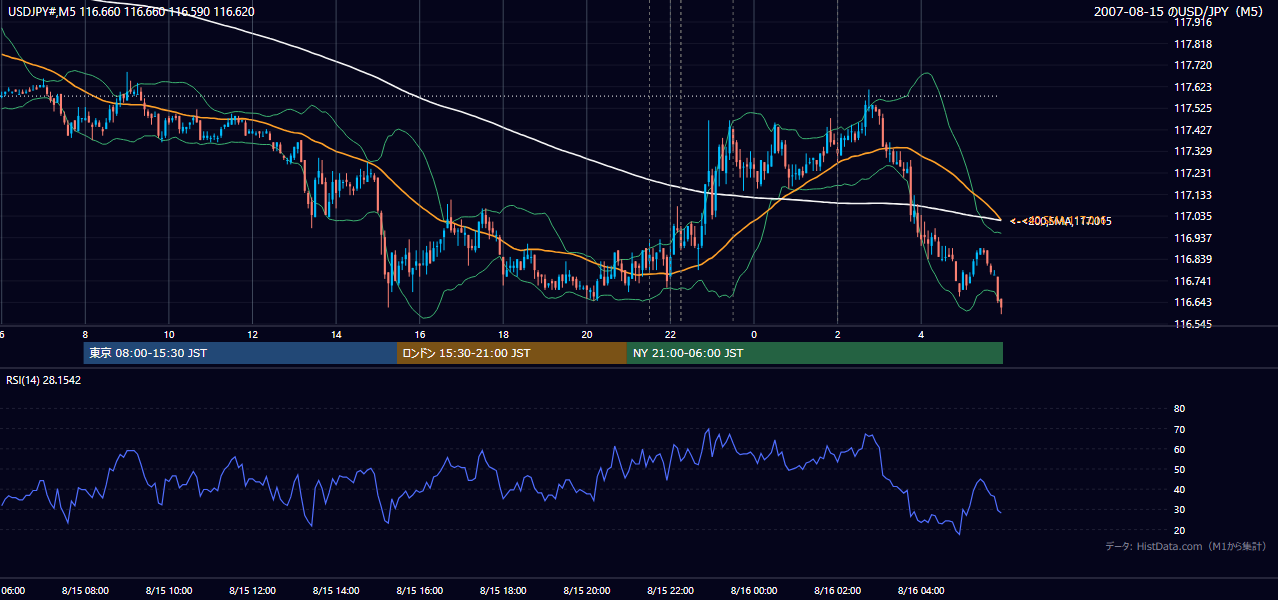This screenshot has height=600, width=1278.
Task: Click hour label 0 under the price chart
Action: click(x=754, y=335)
